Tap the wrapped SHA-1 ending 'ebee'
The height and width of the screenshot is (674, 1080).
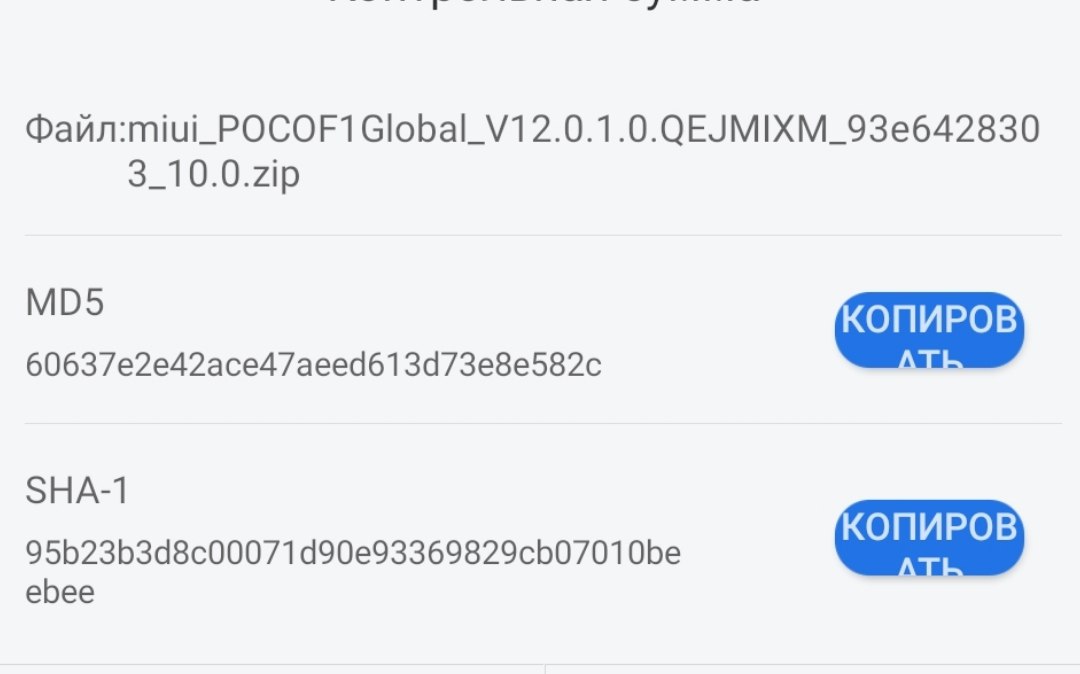(x=60, y=592)
